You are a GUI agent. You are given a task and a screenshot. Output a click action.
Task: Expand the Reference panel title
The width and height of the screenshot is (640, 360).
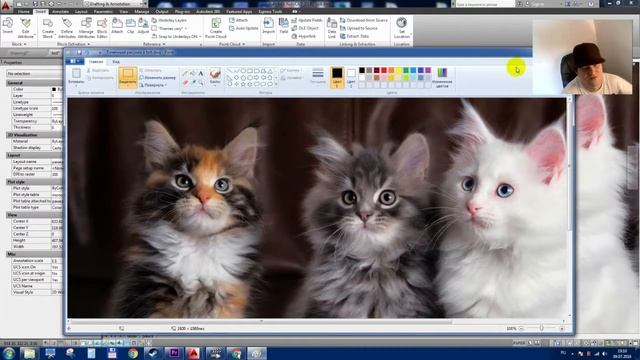153,44
